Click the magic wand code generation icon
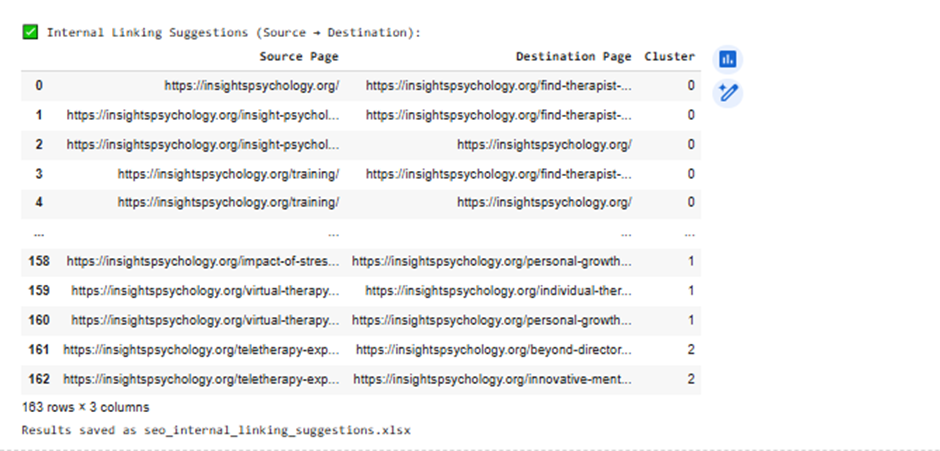Viewport: 940px width, 451px height. point(727,93)
